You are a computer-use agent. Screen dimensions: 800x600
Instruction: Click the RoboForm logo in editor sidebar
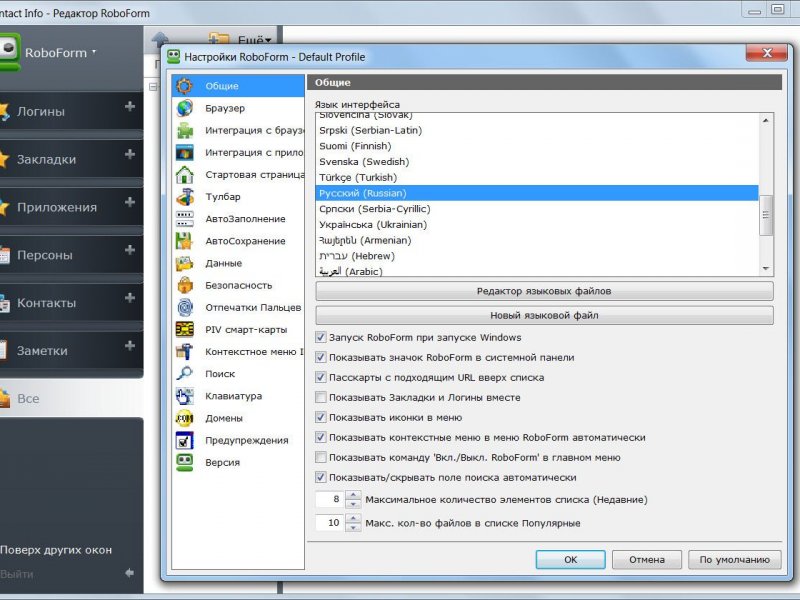point(10,52)
